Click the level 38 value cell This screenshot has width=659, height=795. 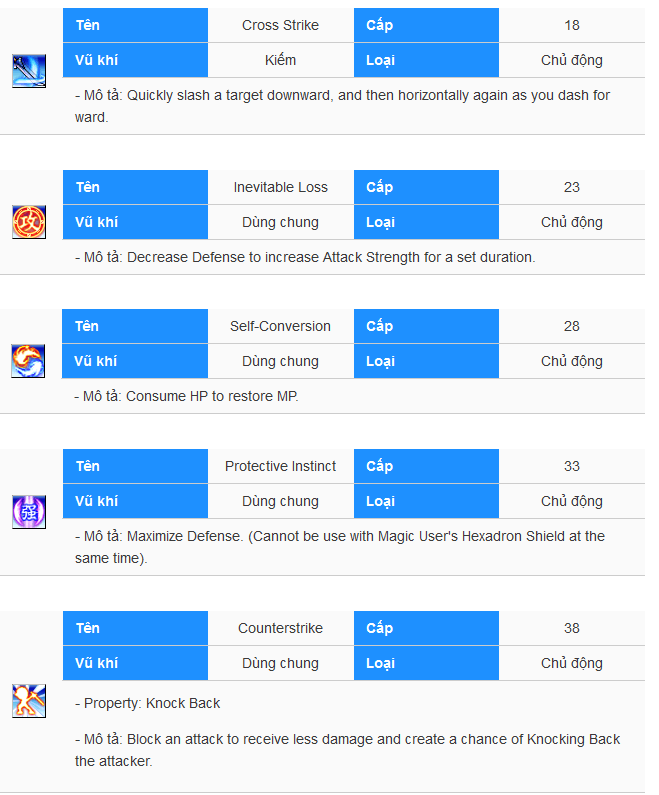(x=572, y=628)
